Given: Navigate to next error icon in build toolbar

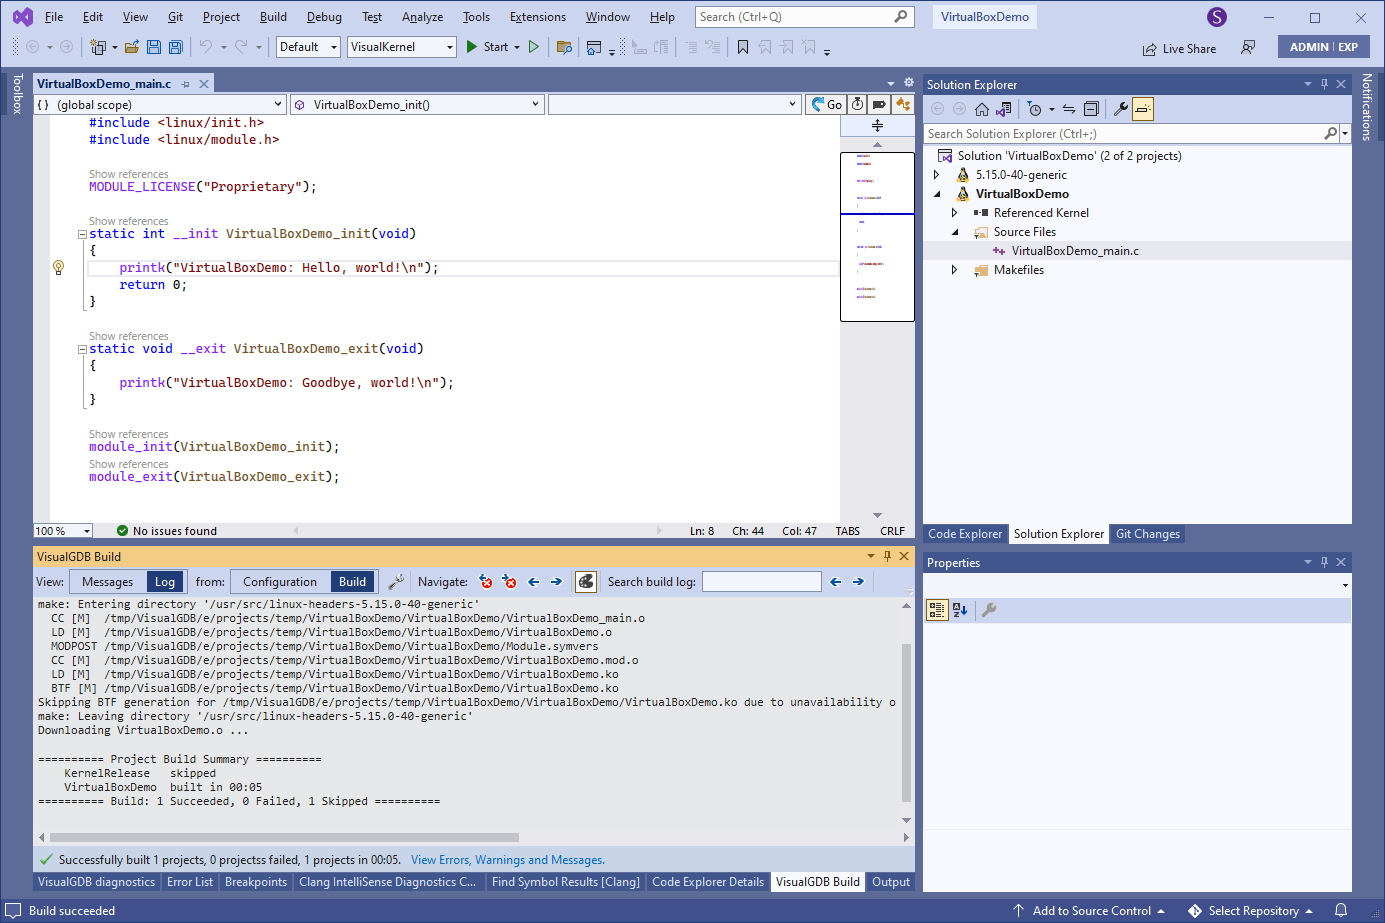Looking at the screenshot, I should 510,581.
